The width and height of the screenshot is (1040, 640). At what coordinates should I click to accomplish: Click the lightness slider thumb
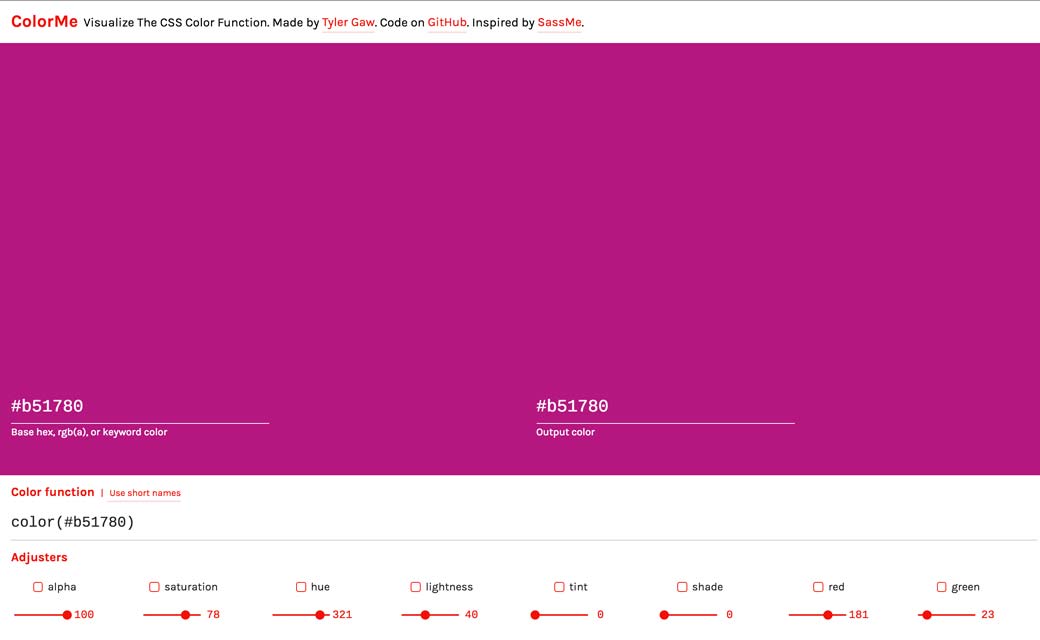pyautogui.click(x=425, y=615)
